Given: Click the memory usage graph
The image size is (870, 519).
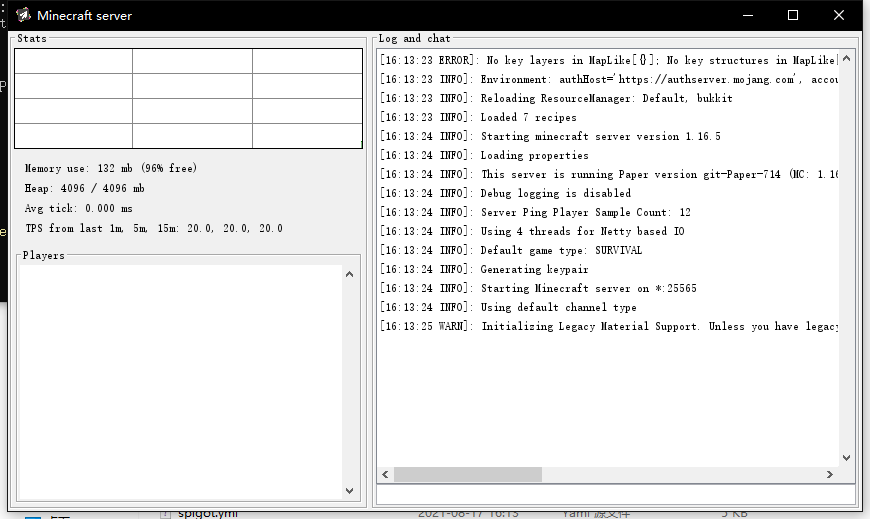Looking at the screenshot, I should (189, 98).
